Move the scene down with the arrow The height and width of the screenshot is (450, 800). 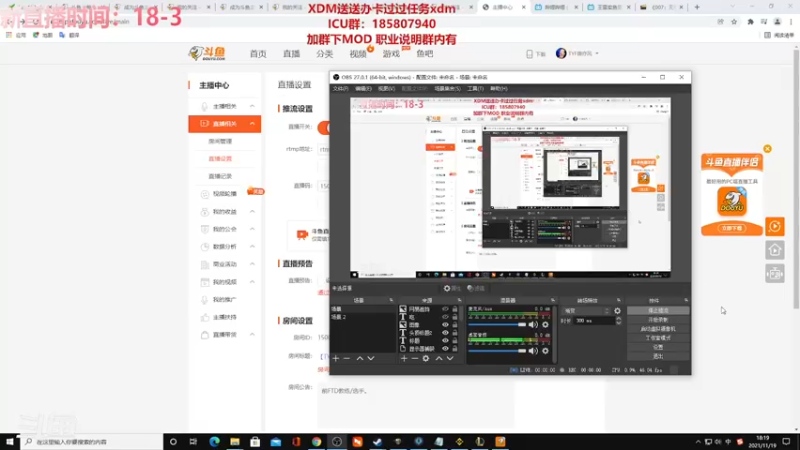click(371, 359)
